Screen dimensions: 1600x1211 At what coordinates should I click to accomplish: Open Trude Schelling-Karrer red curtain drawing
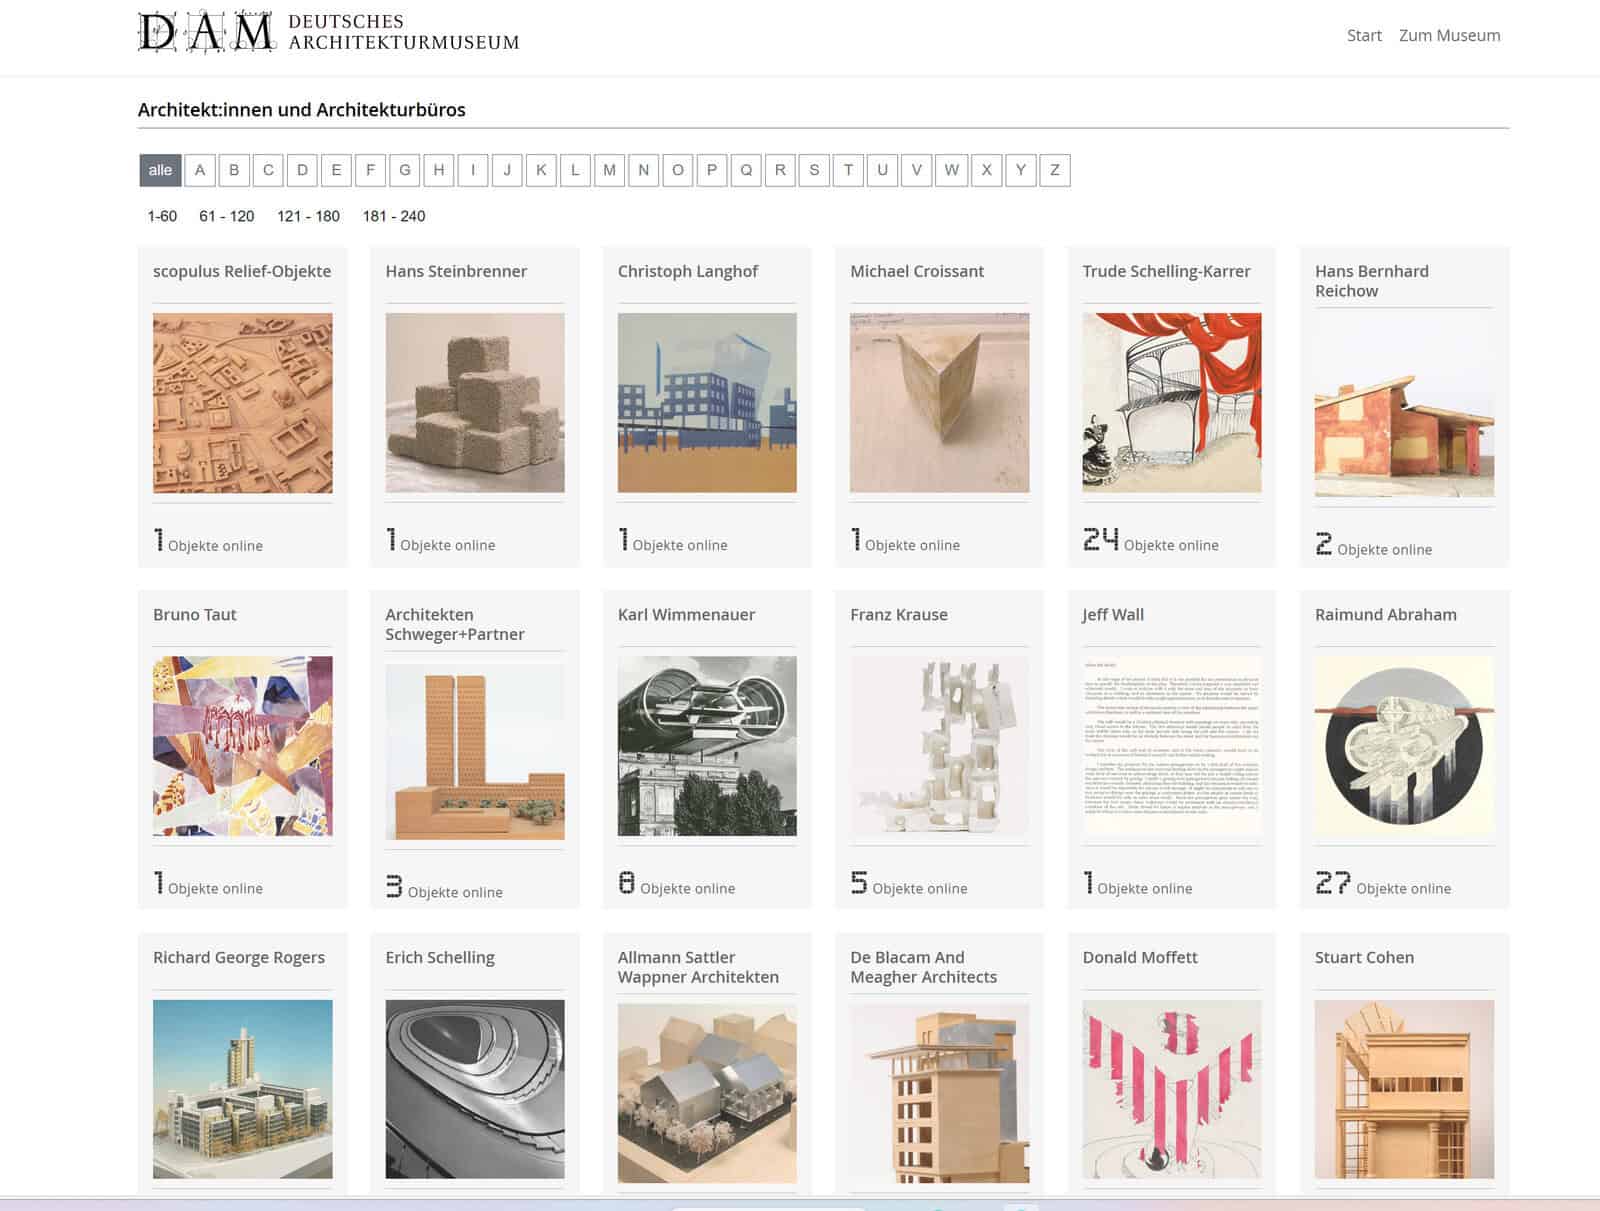click(x=1171, y=403)
